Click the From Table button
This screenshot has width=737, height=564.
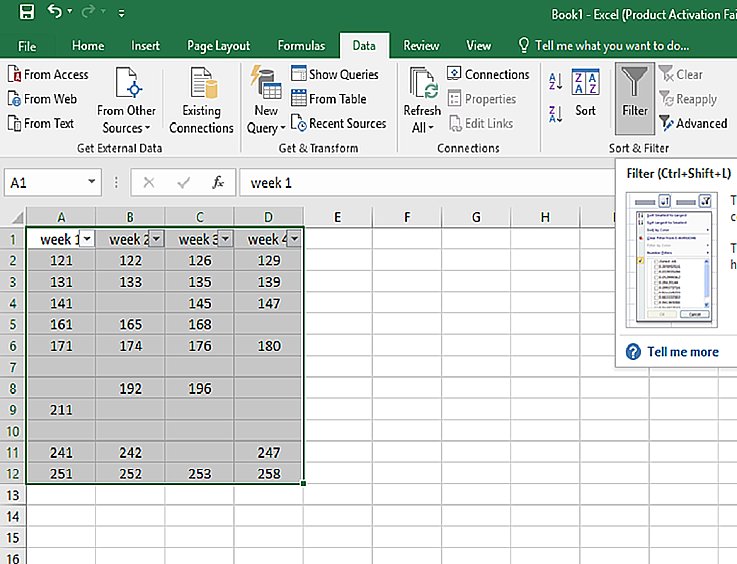click(329, 99)
